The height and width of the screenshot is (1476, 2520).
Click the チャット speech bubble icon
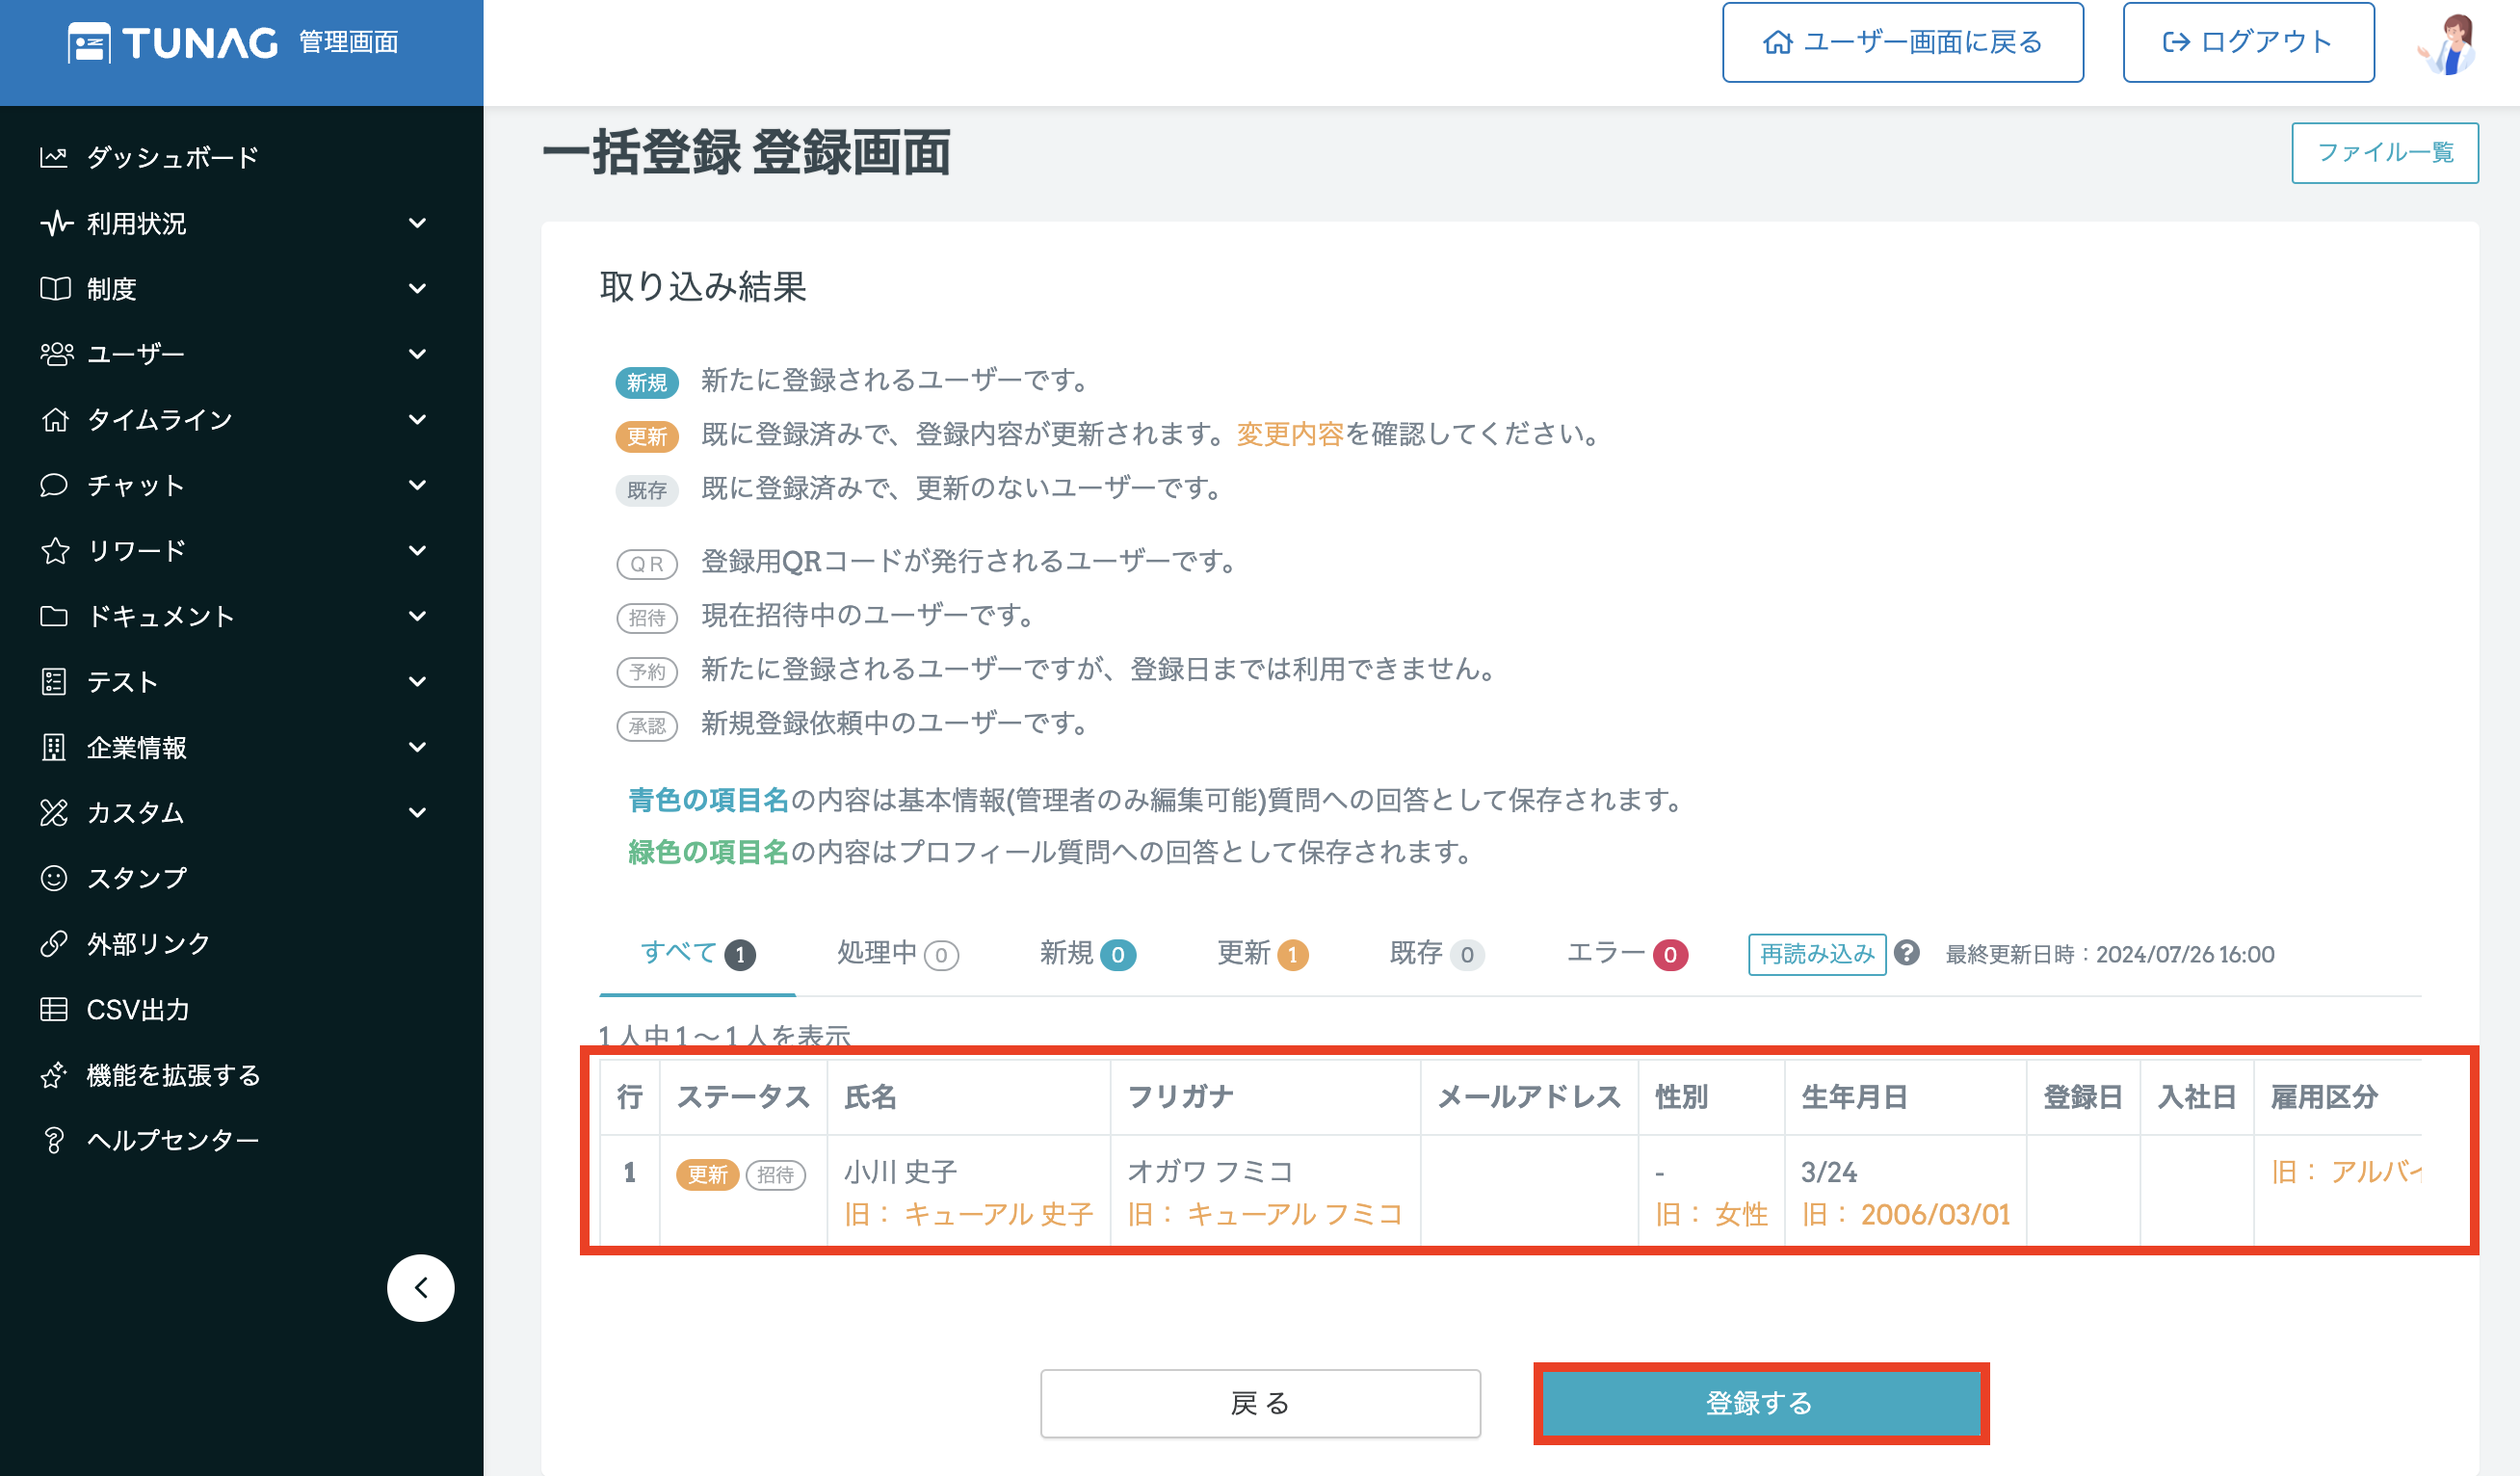click(x=54, y=485)
